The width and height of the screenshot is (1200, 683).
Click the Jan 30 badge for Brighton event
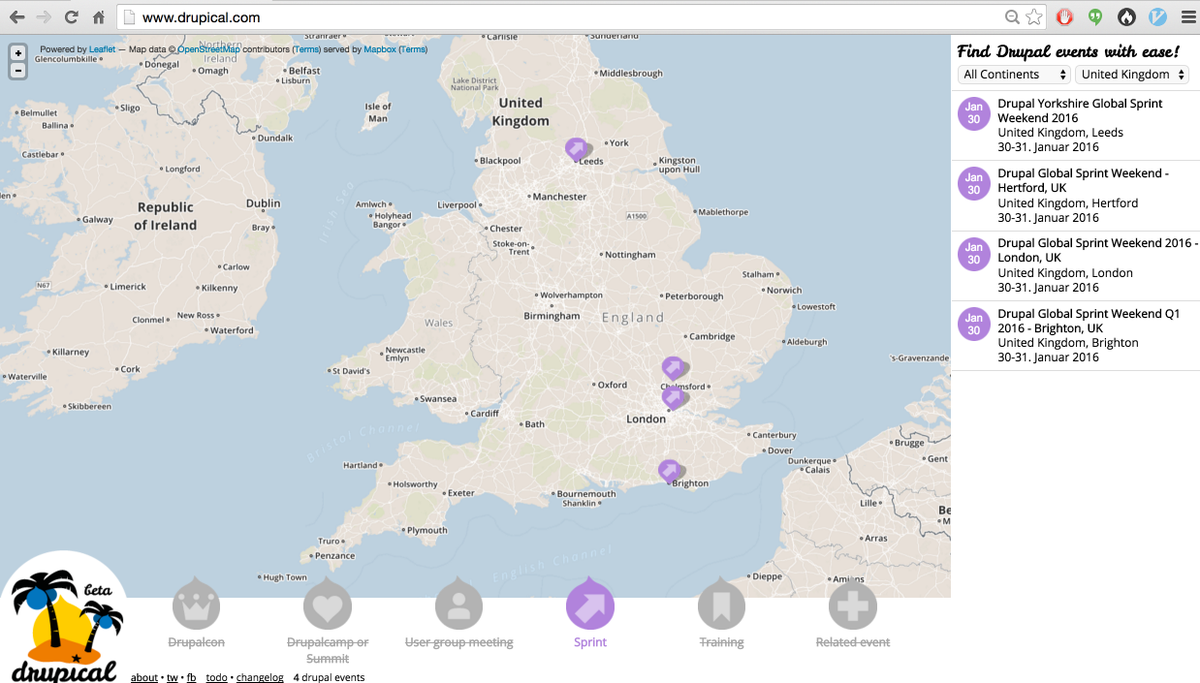(974, 323)
